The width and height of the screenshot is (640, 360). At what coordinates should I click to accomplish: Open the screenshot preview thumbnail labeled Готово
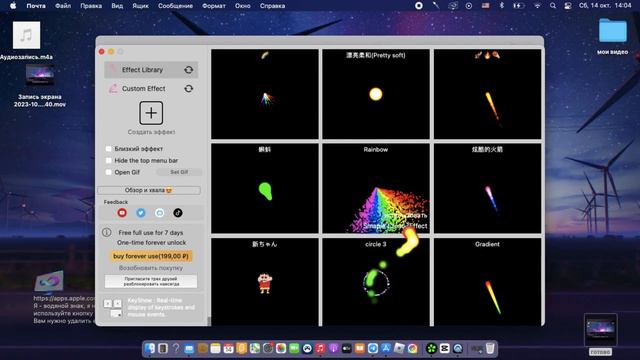click(600, 330)
